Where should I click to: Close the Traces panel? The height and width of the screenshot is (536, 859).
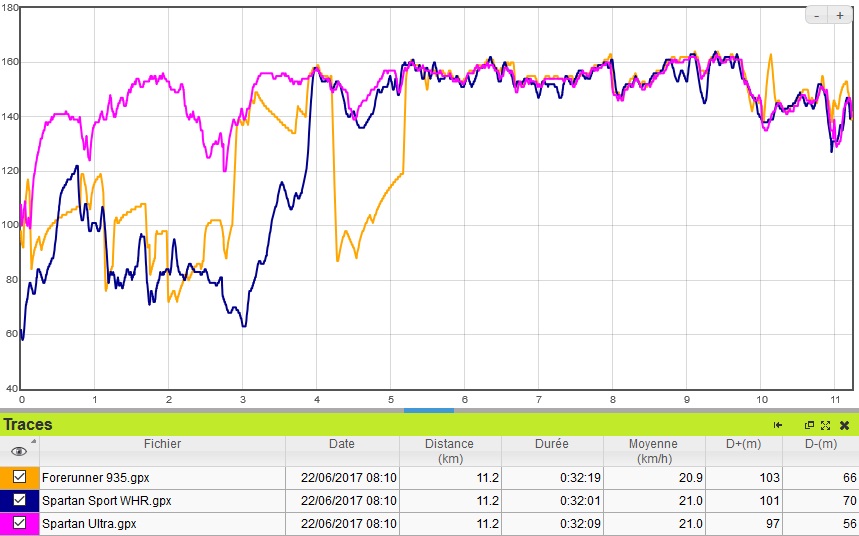point(845,425)
